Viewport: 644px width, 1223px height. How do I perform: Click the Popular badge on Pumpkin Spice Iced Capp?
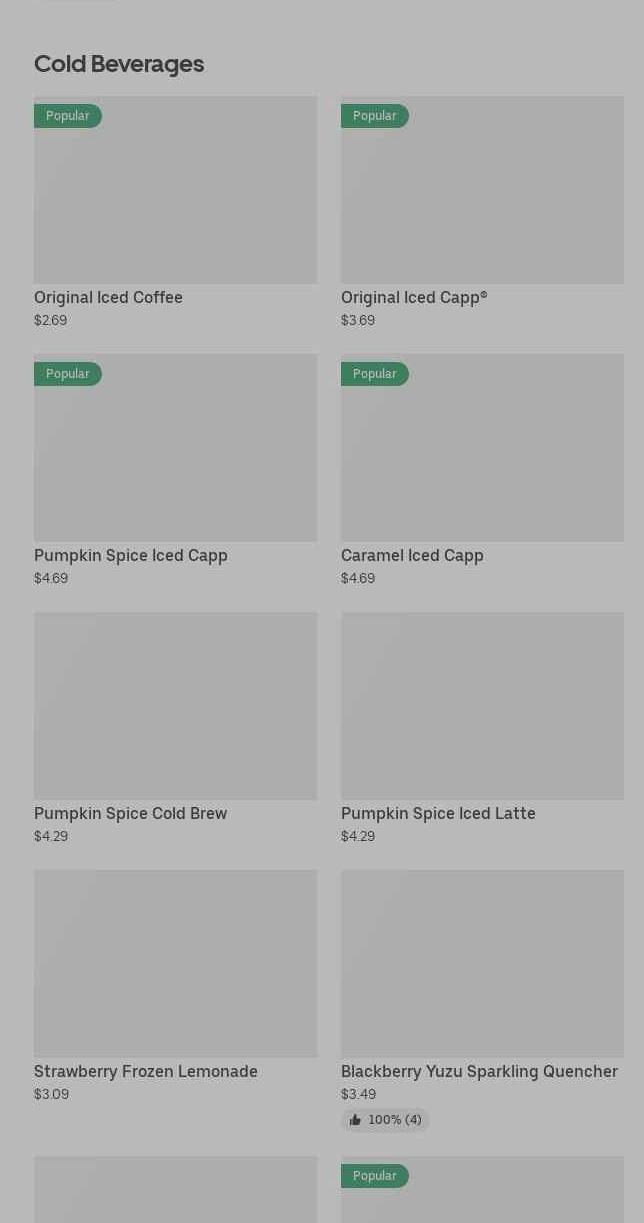(68, 374)
